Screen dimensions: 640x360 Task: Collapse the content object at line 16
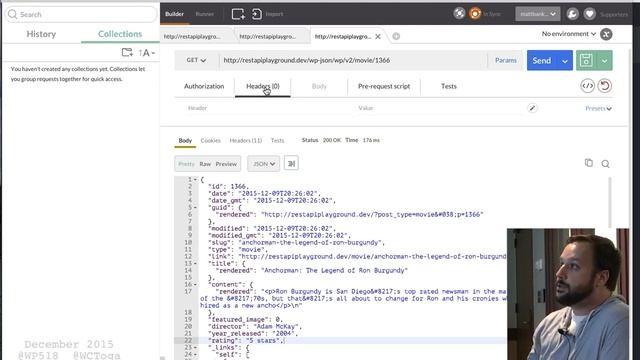coord(195,284)
